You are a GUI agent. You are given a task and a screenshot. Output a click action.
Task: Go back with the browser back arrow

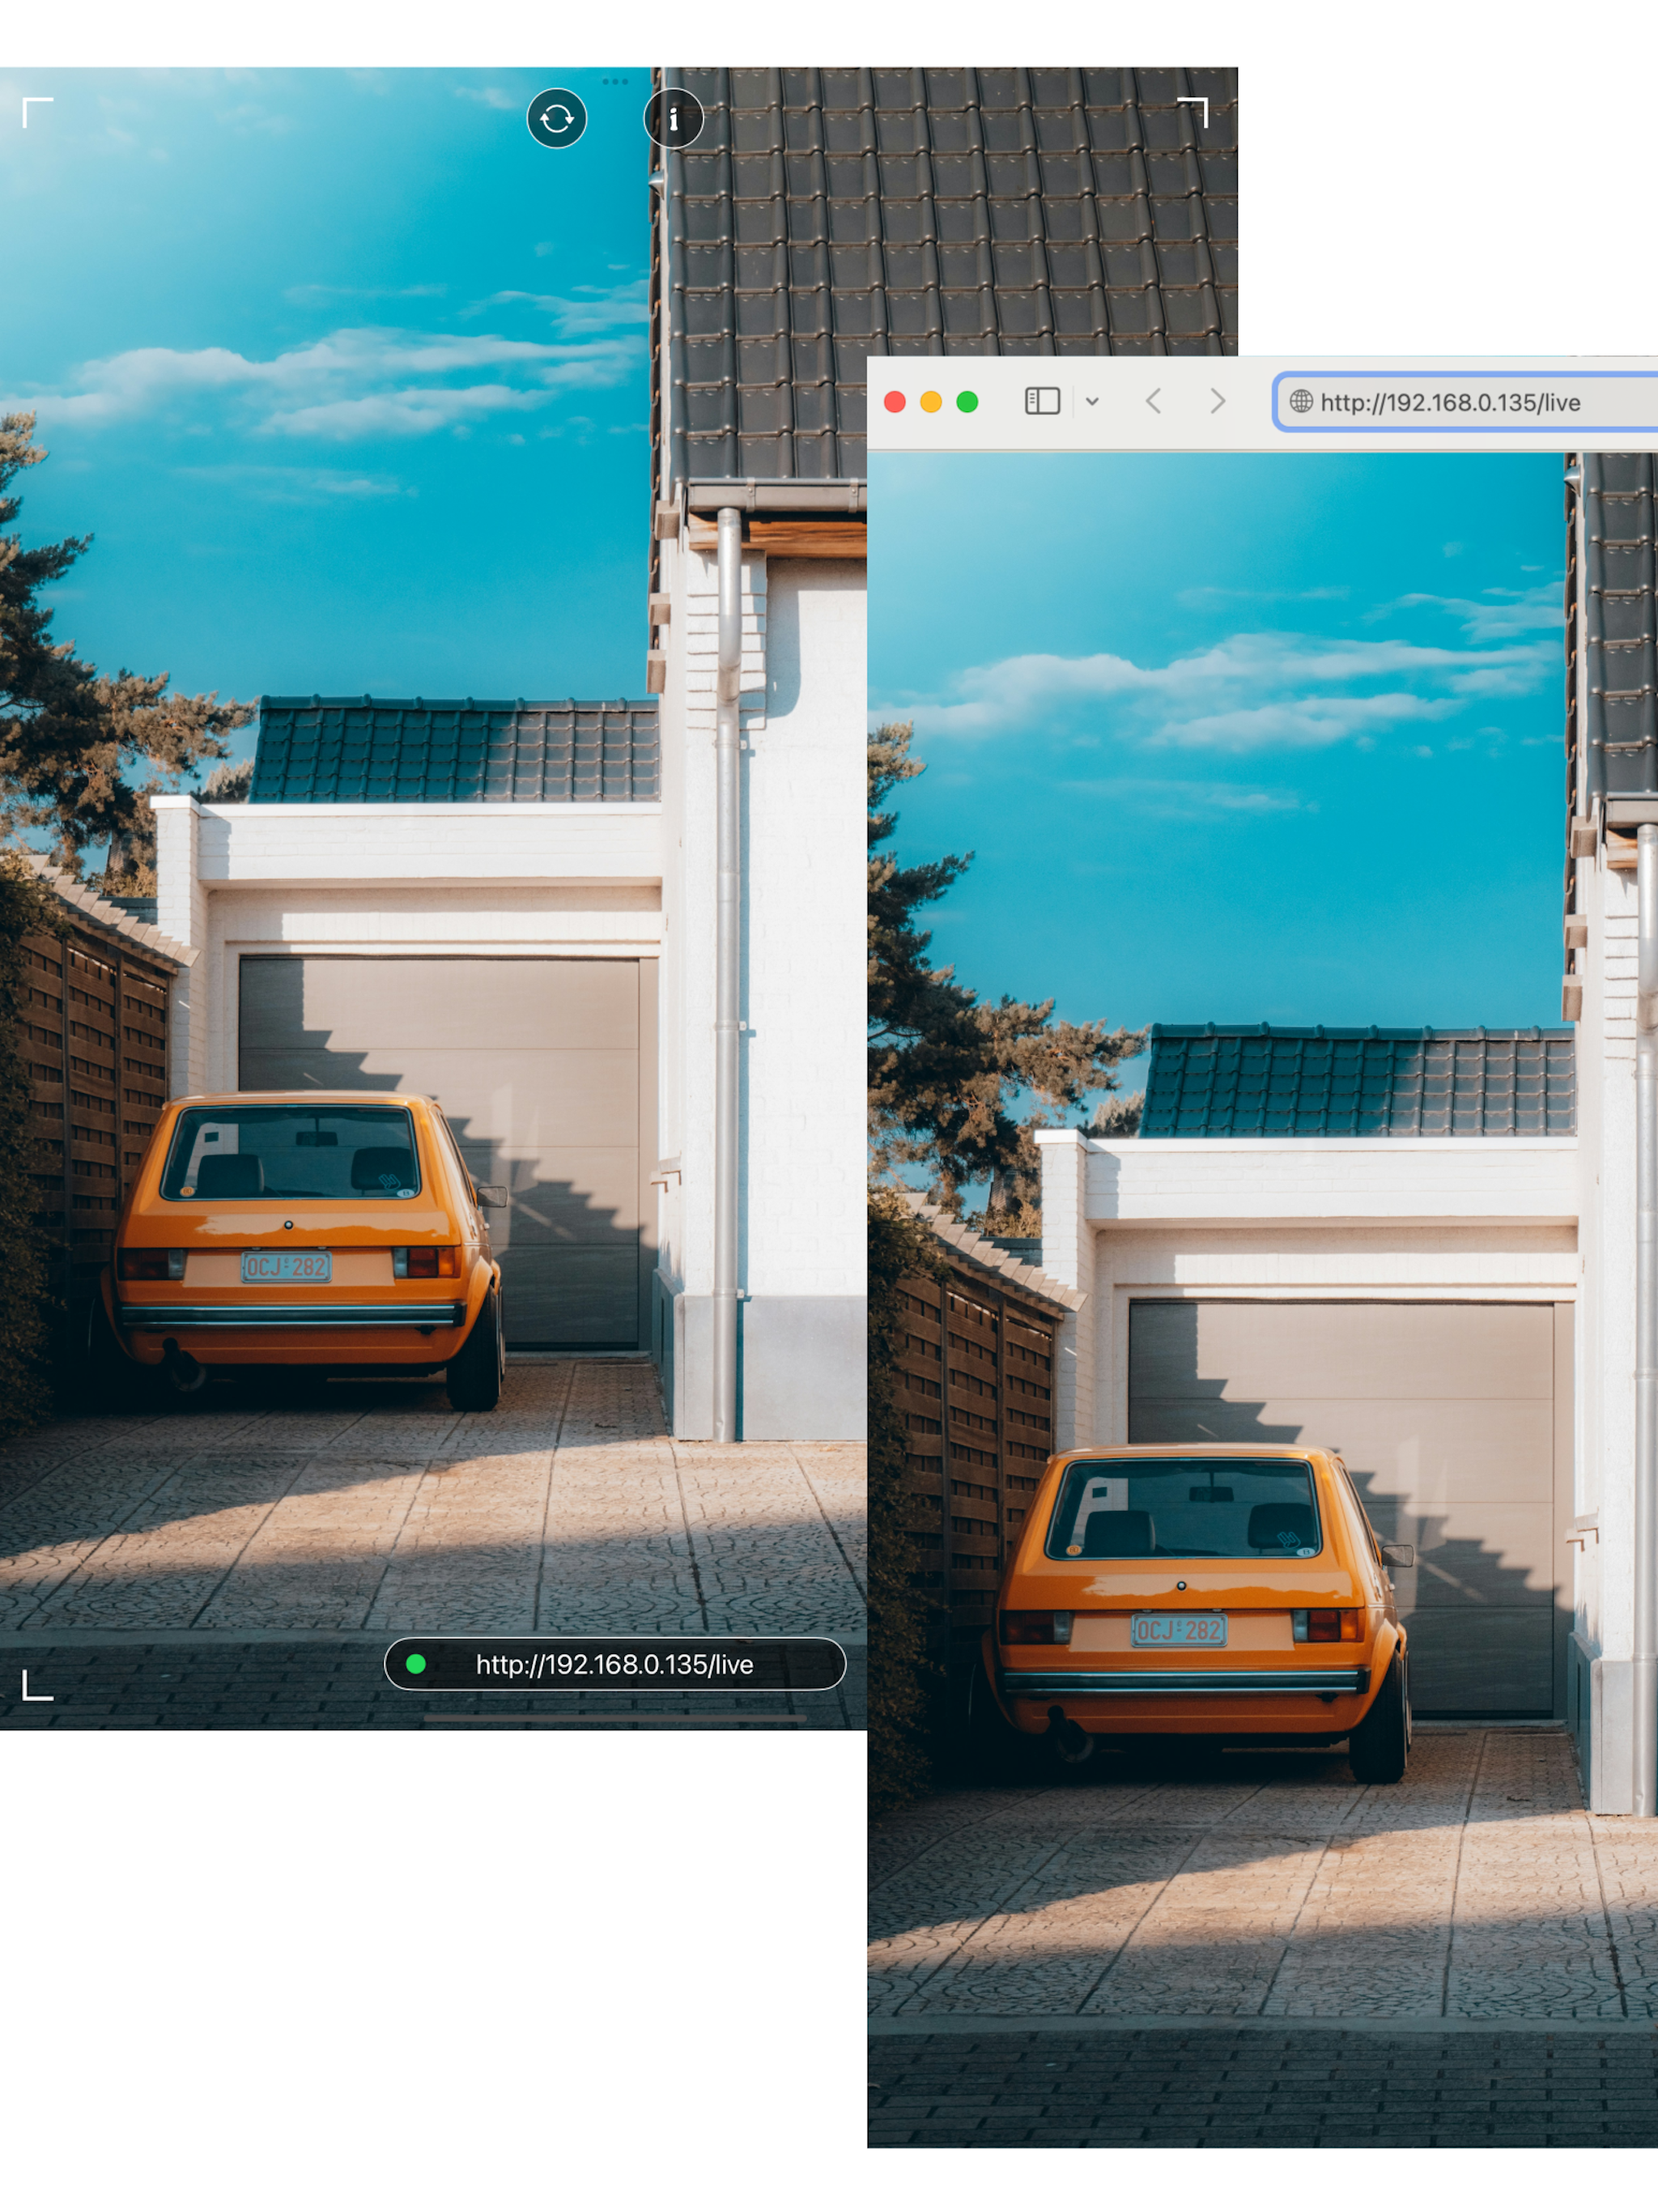pos(1153,402)
